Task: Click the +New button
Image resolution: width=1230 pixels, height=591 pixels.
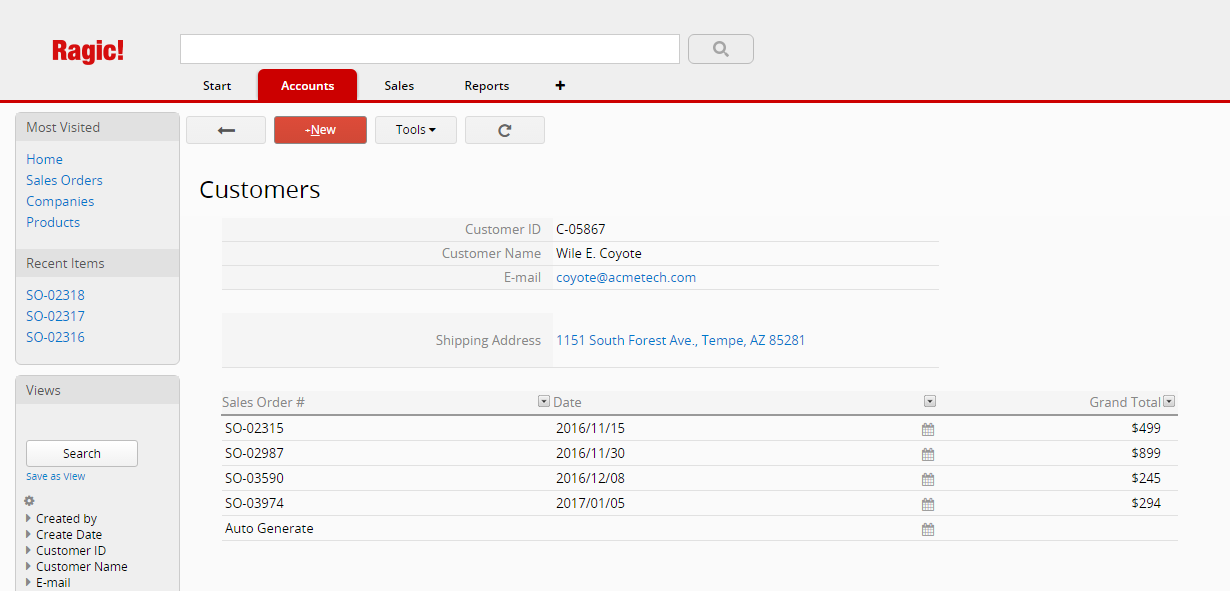Action: click(320, 129)
